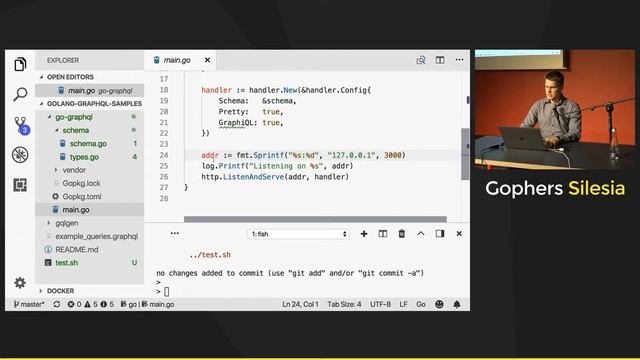640x360 pixels.
Task: Open Gopkg.toml file
Action: tap(90, 196)
